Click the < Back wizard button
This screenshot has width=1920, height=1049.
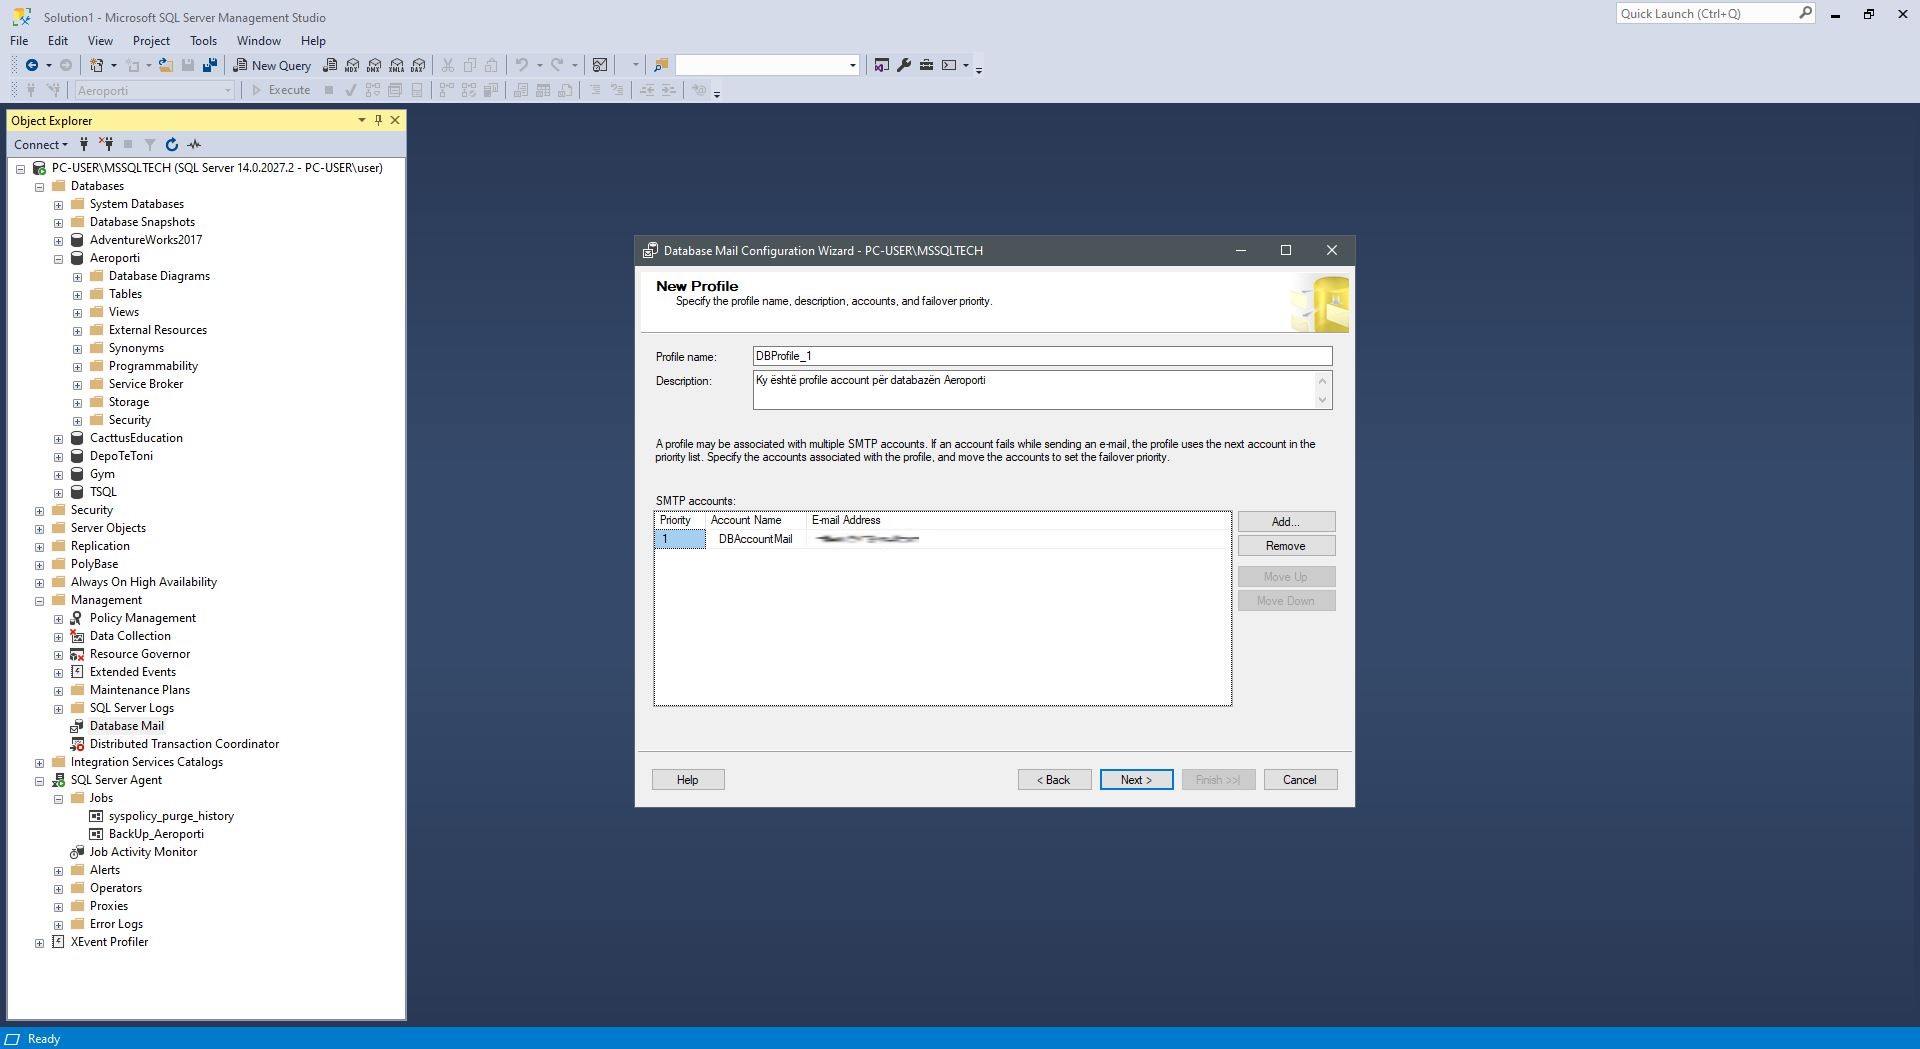pos(1054,780)
